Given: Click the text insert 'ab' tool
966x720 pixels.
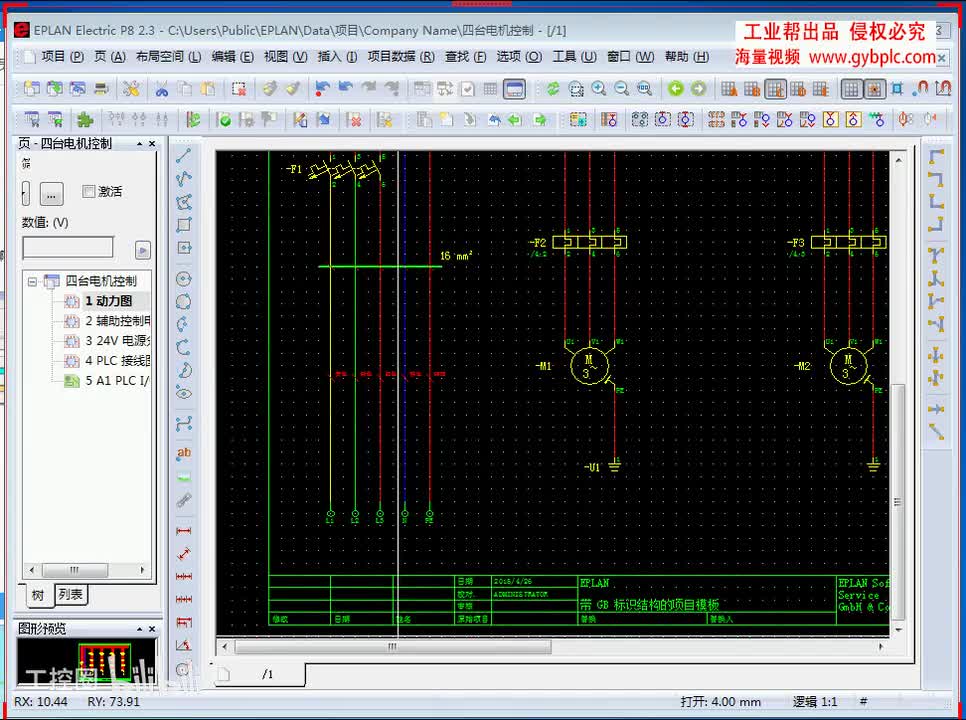Looking at the screenshot, I should point(184,453).
